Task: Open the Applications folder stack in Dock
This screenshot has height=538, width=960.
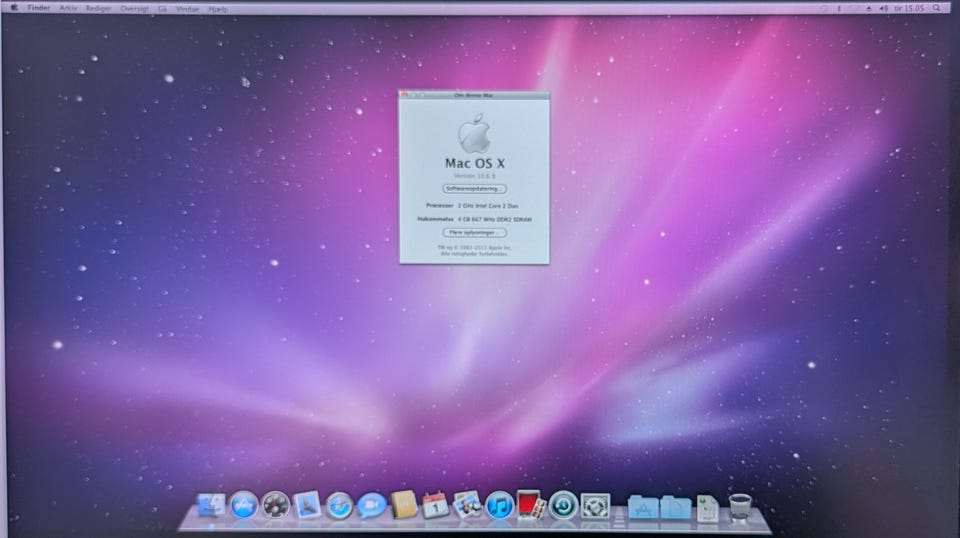Action: 643,507
